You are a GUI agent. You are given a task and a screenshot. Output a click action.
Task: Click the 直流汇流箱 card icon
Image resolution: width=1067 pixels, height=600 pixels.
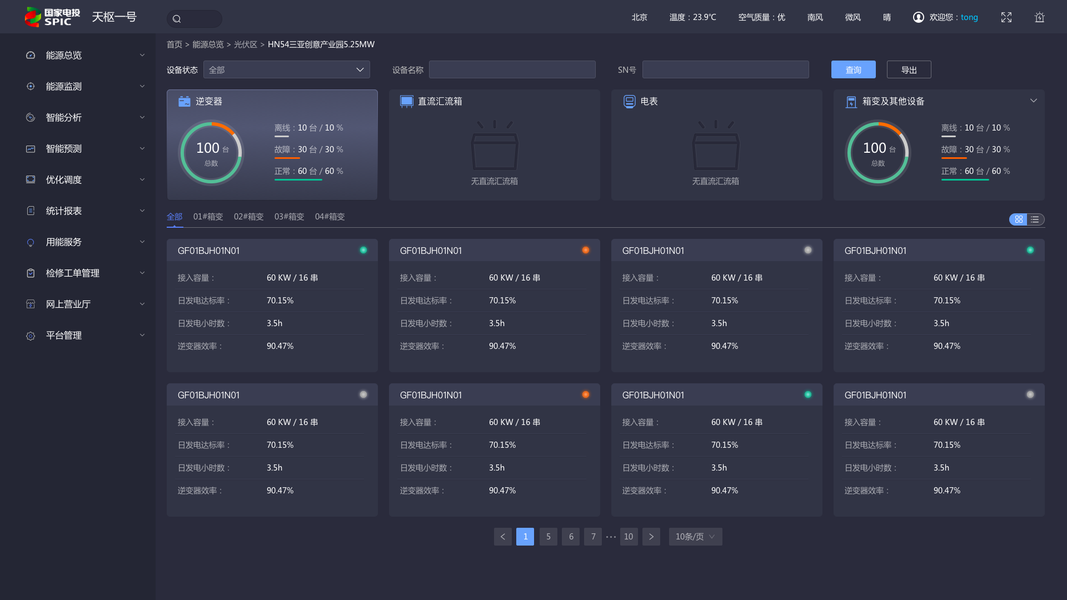(x=406, y=101)
